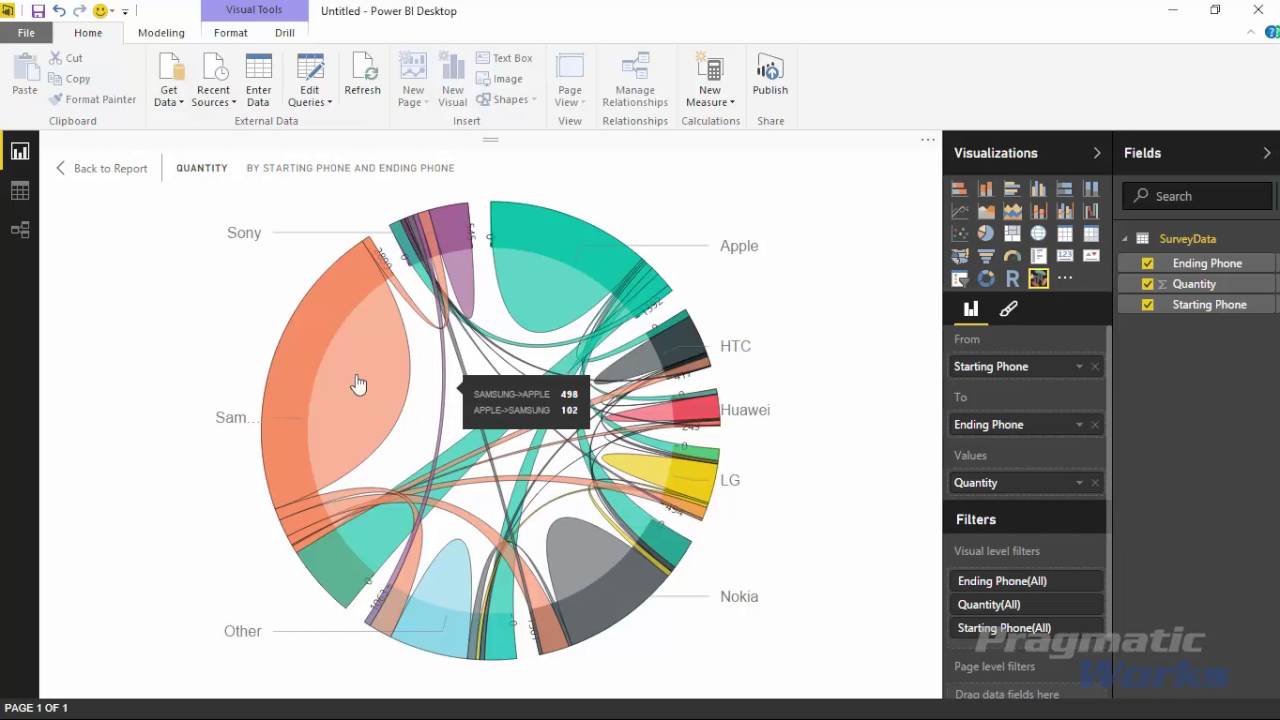Image resolution: width=1280 pixels, height=720 pixels.
Task: Select the clustered bar chart visual
Action: (x=1012, y=189)
